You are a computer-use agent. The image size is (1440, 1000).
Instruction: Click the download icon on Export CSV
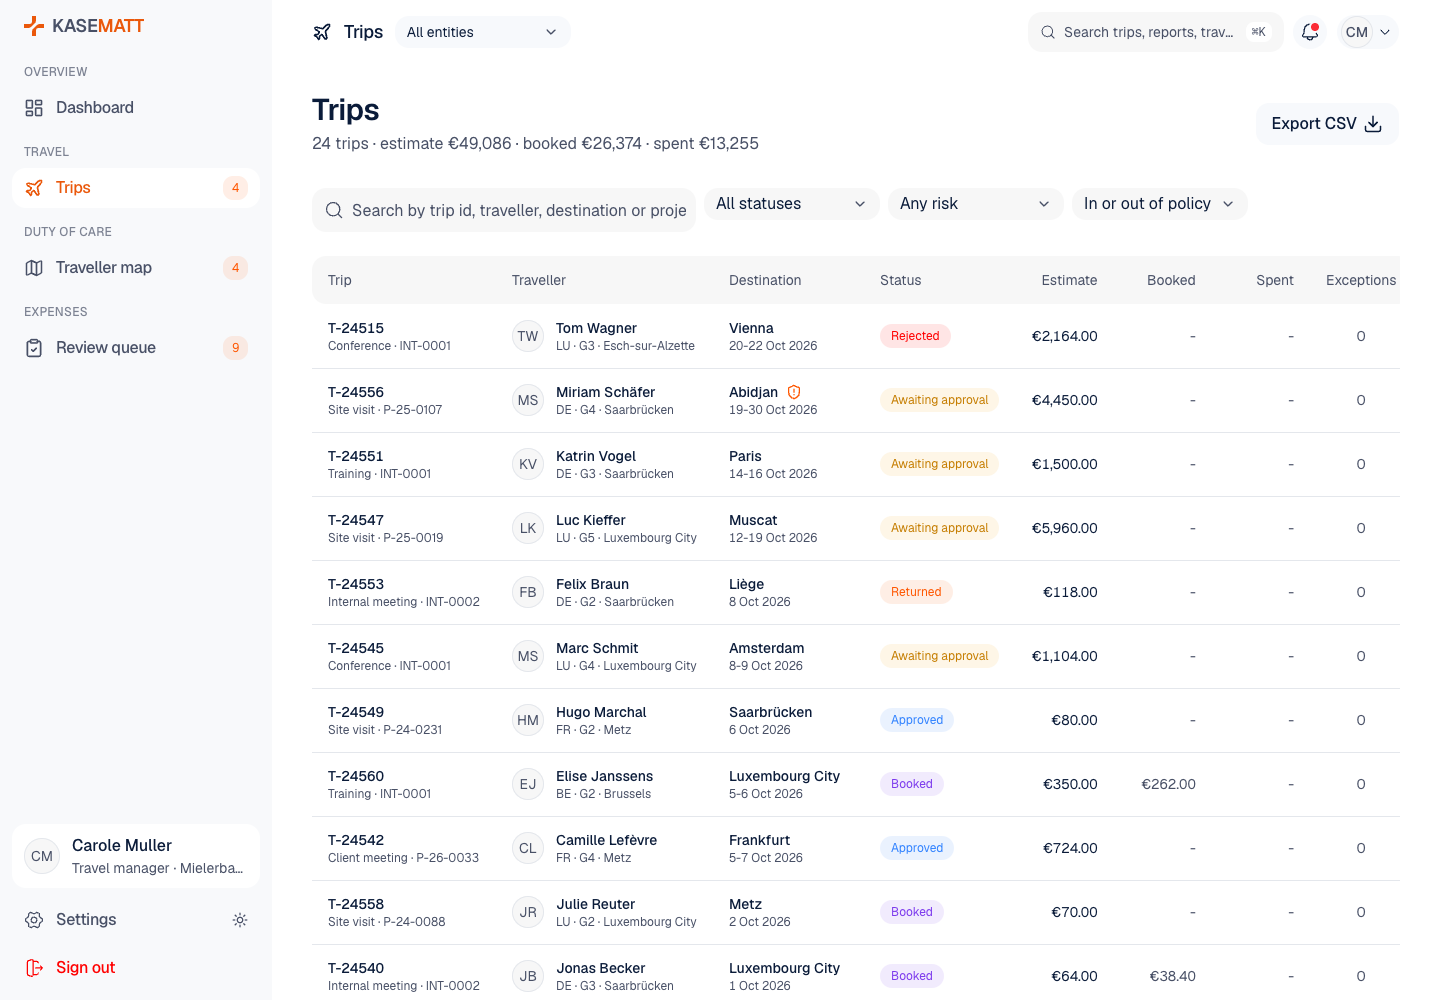tap(1373, 124)
